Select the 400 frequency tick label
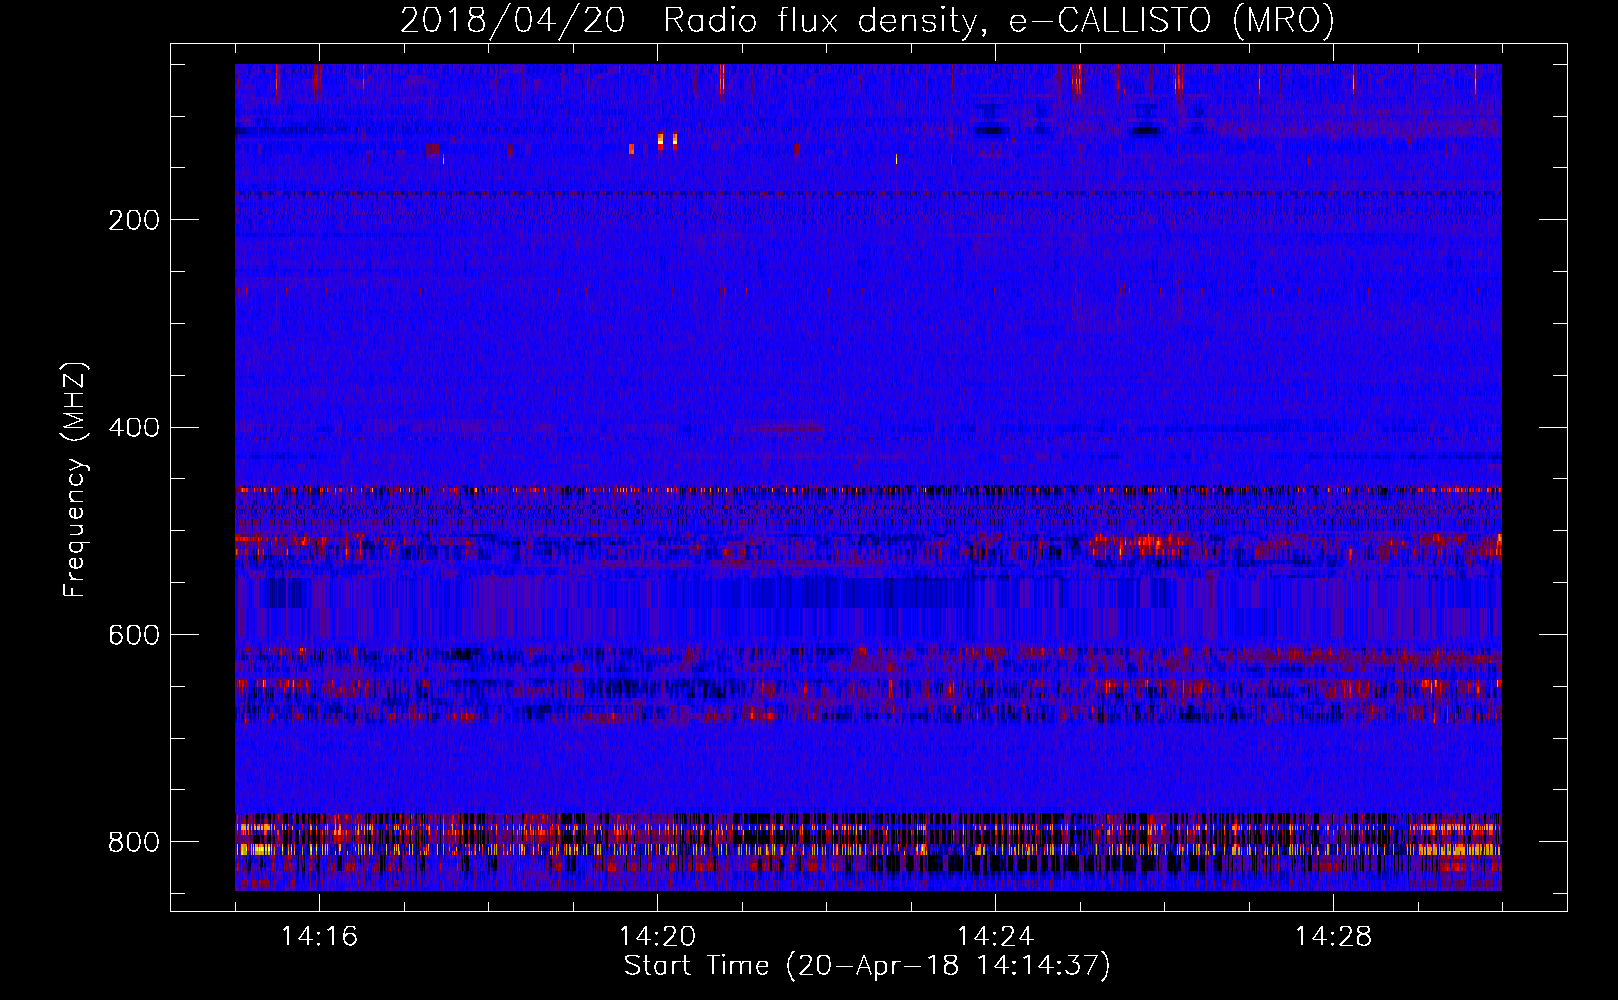 [x=134, y=428]
